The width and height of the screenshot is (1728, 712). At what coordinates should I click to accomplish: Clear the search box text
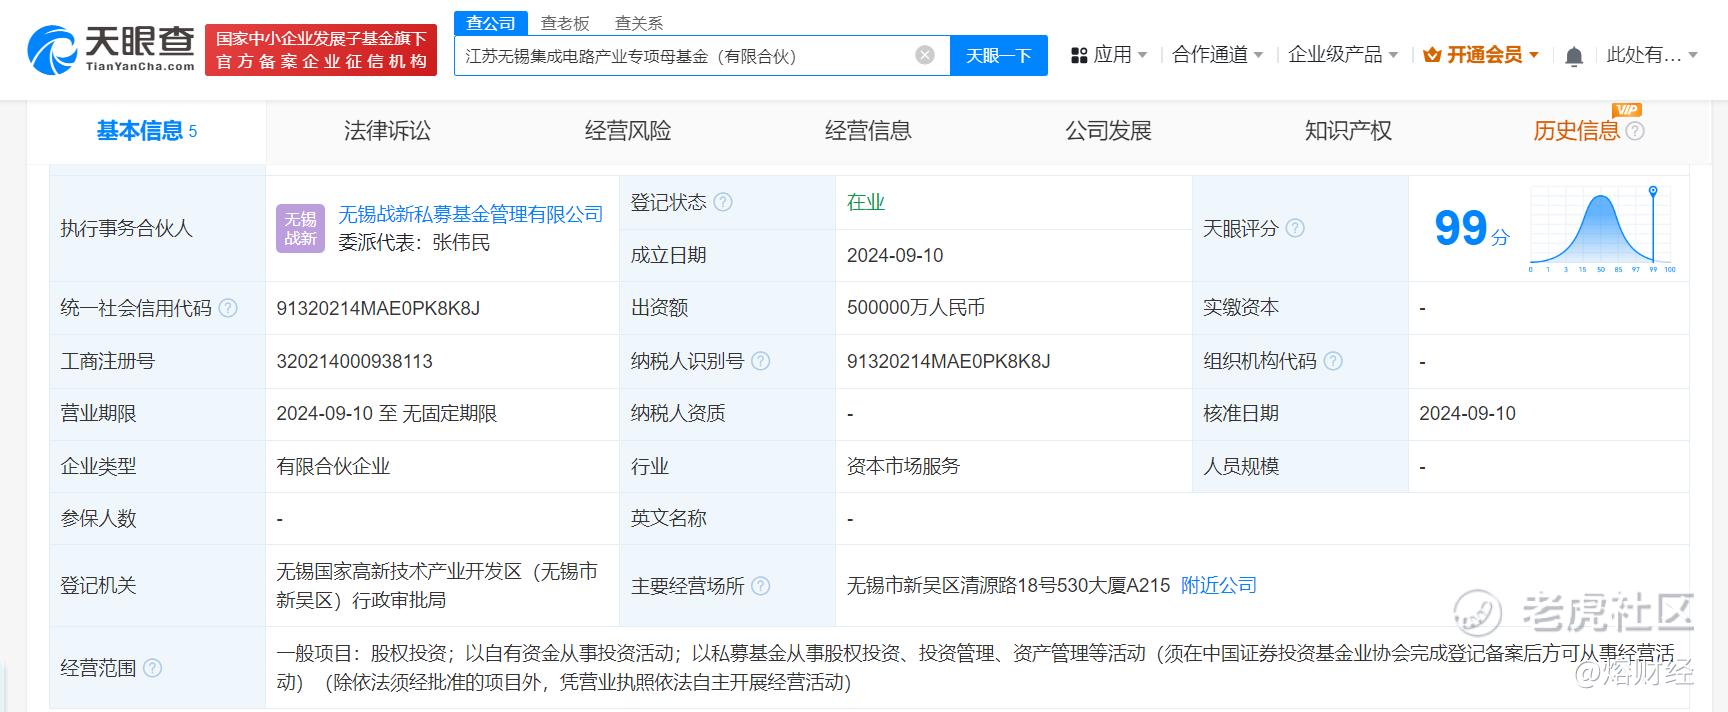tap(925, 55)
